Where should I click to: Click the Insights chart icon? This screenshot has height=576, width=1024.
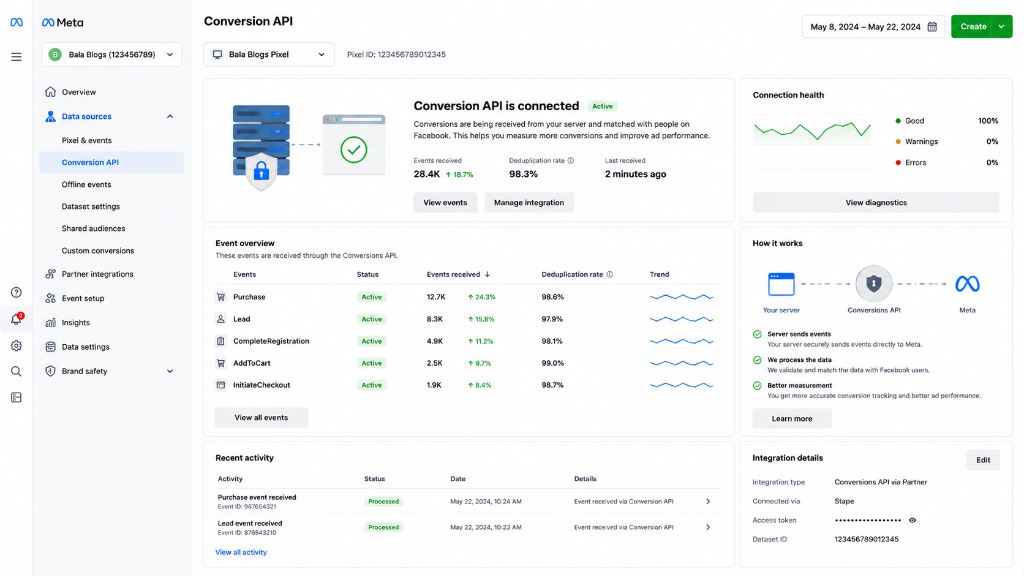click(50, 322)
